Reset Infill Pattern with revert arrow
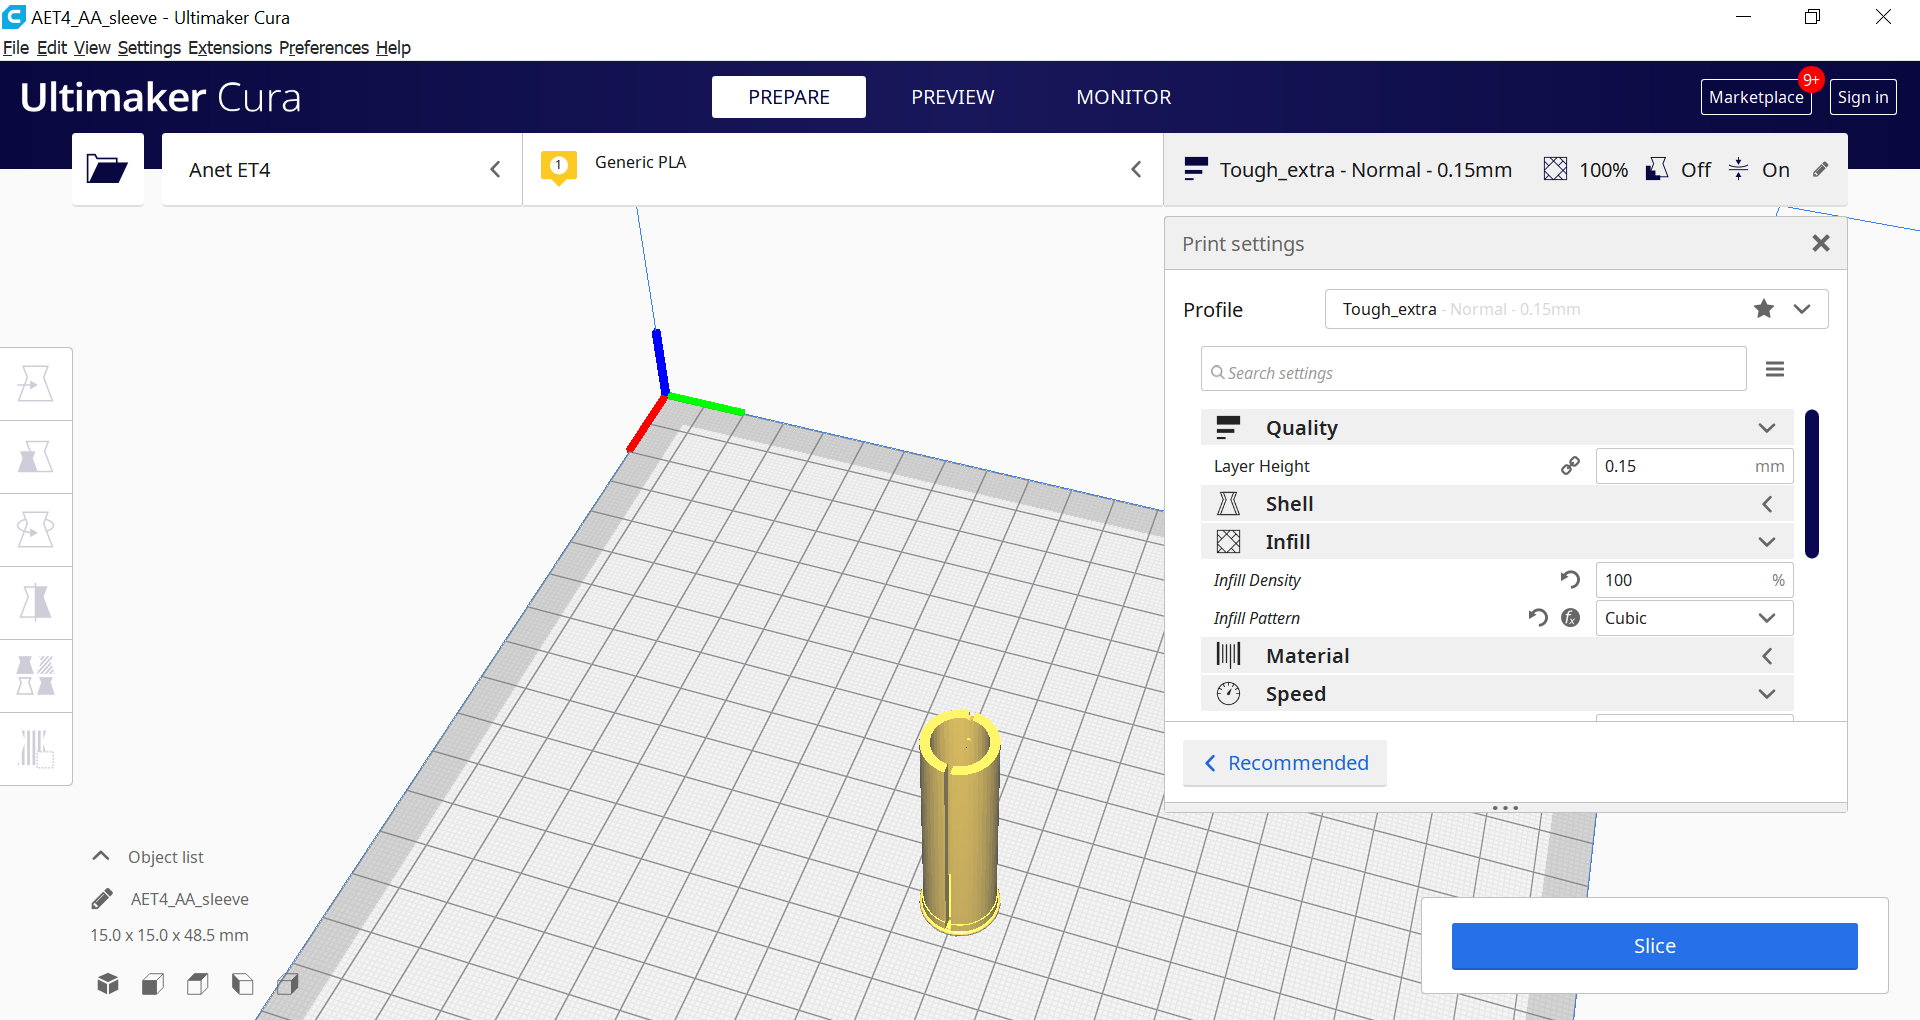1920x1020 pixels. point(1538,618)
